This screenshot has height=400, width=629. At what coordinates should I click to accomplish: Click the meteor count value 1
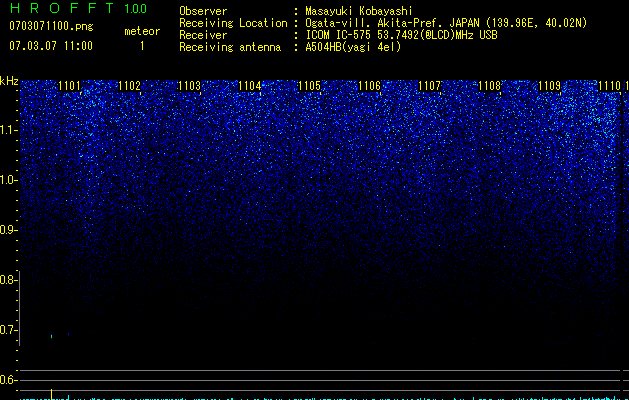[x=142, y=46]
